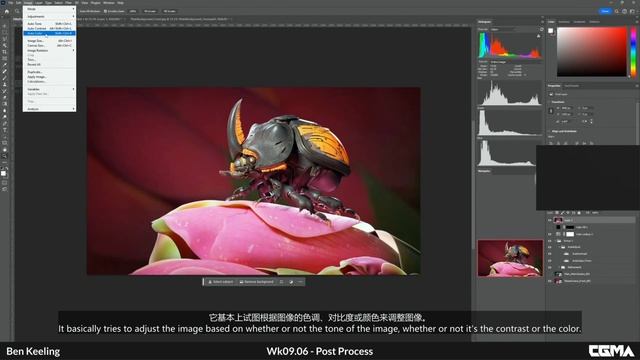Expand the Analysis submenu

click(x=49, y=109)
